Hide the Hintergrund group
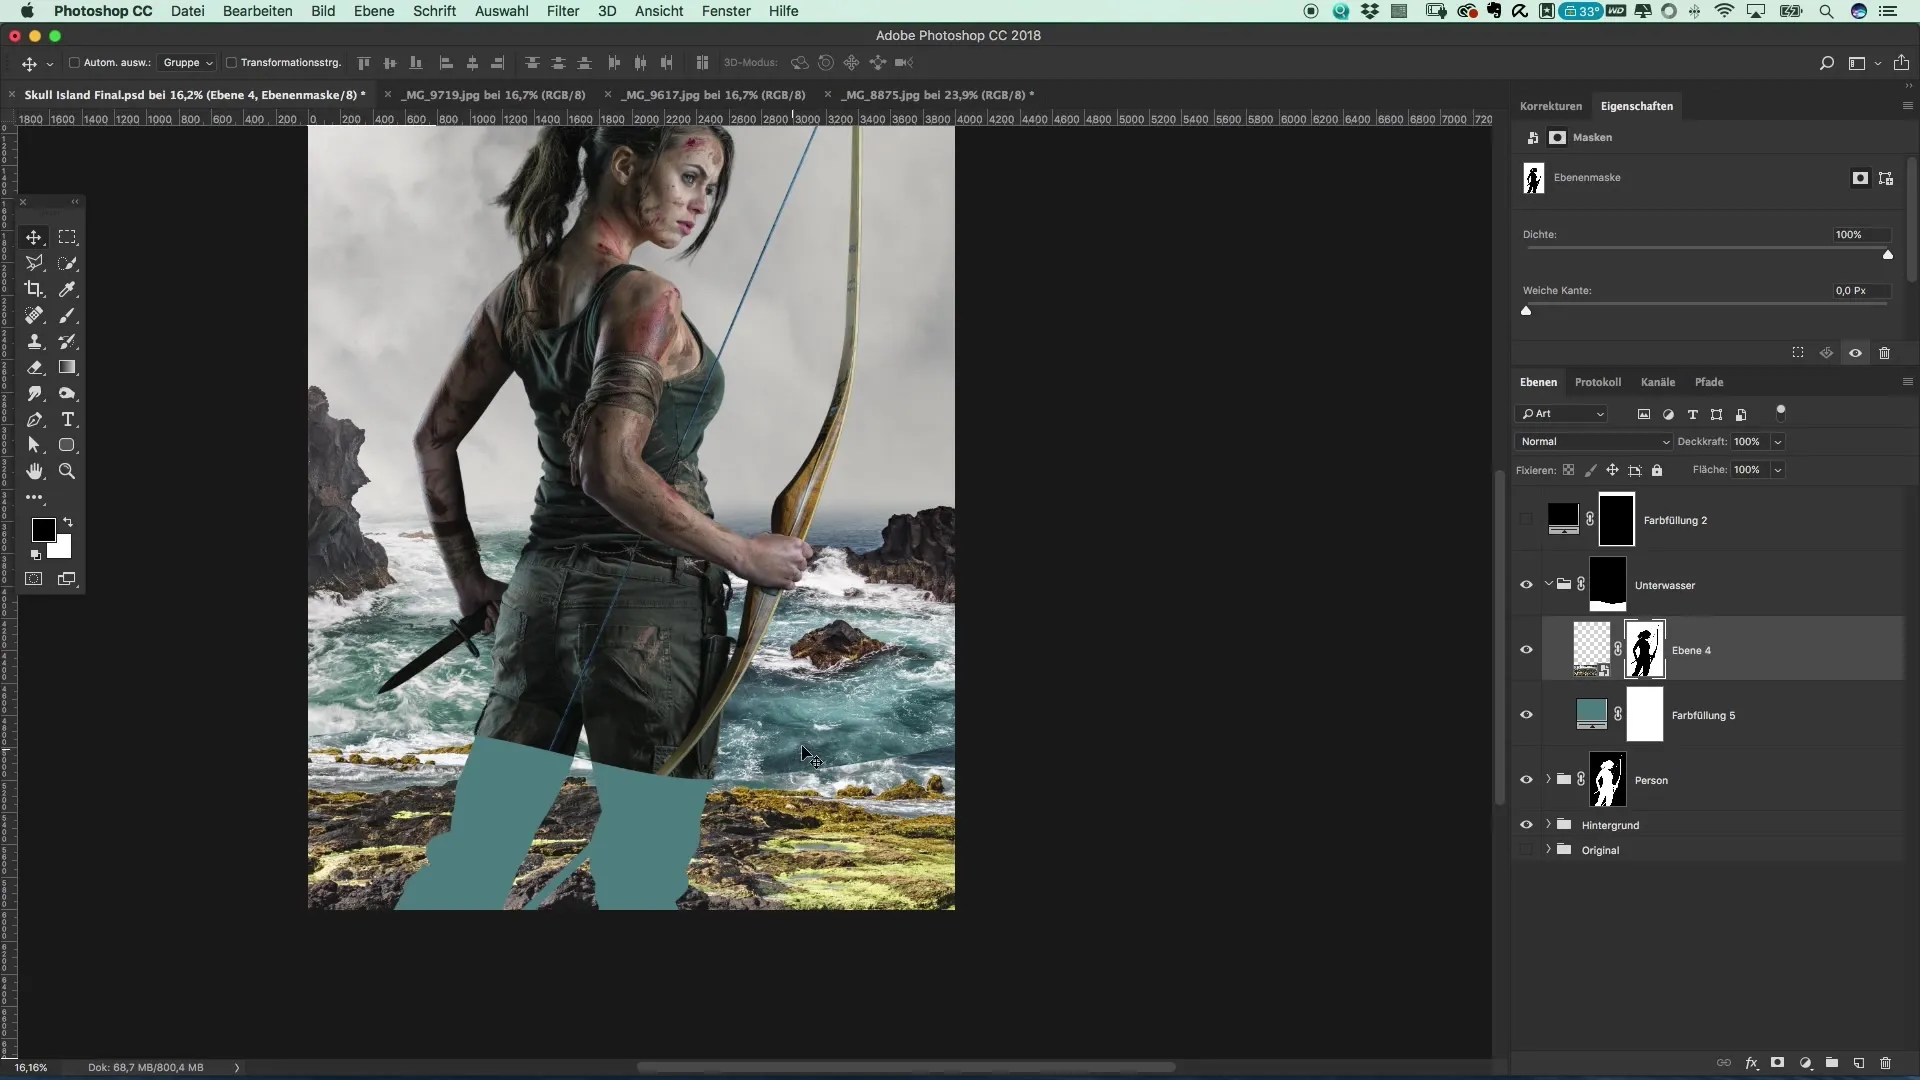This screenshot has height=1080, width=1920. click(x=1526, y=825)
